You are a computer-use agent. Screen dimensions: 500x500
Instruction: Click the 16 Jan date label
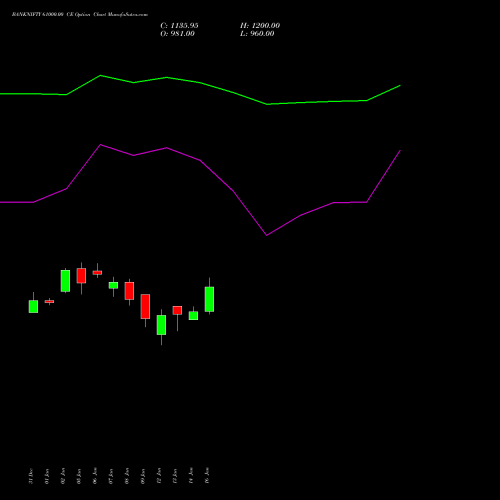(x=207, y=476)
